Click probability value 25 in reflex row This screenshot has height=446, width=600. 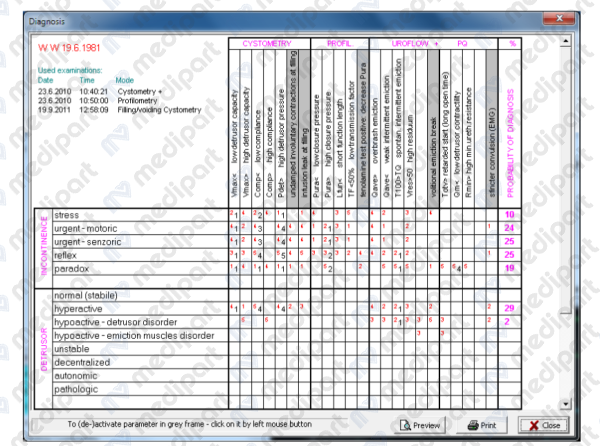pyautogui.click(x=509, y=255)
